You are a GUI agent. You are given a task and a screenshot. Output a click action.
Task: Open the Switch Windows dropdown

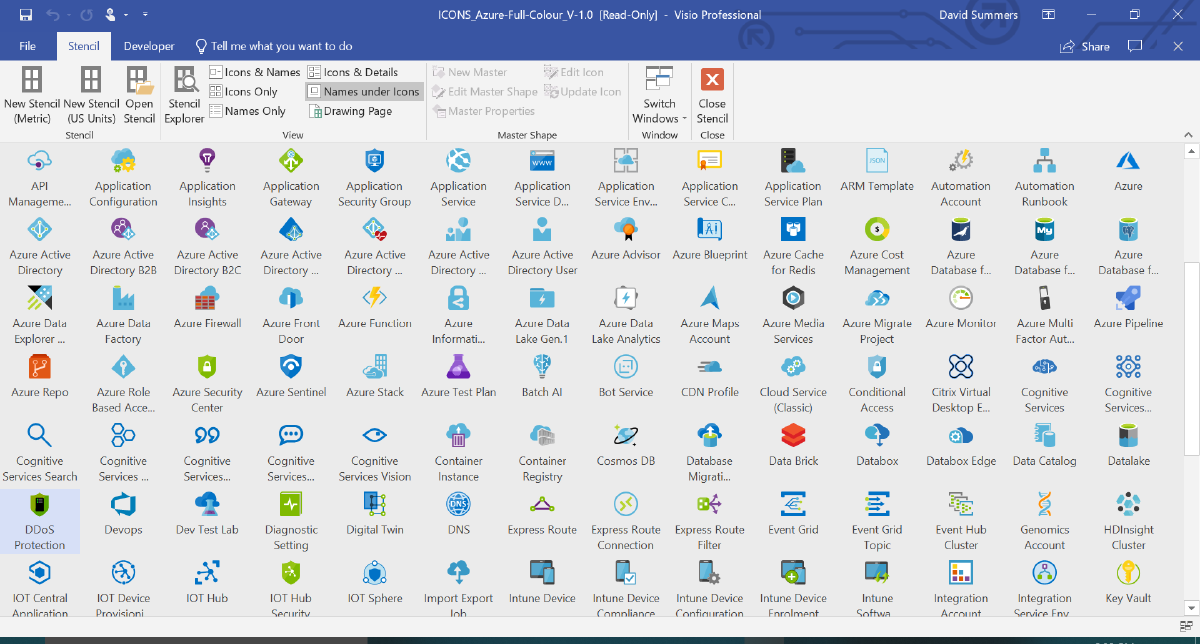pyautogui.click(x=659, y=100)
